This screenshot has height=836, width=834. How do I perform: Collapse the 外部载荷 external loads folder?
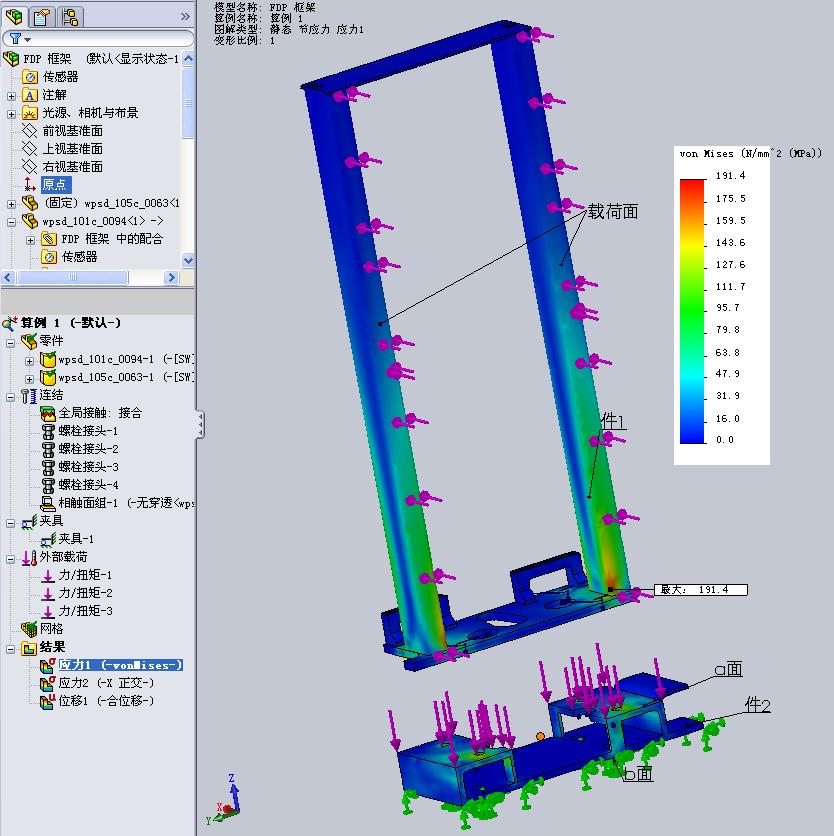tap(10, 559)
